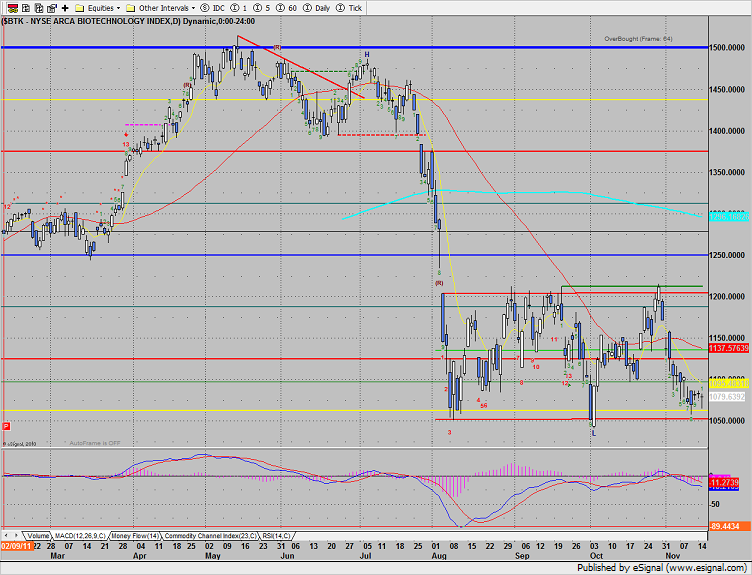Click the tab scroll left arrow

6,536
